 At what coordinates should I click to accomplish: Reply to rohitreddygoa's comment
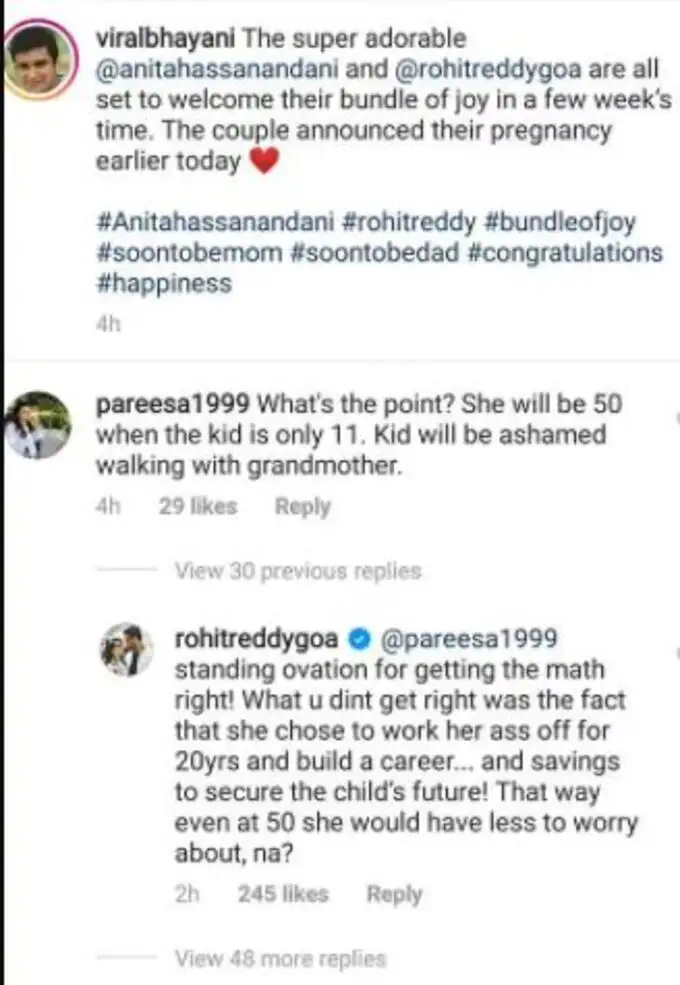(396, 894)
